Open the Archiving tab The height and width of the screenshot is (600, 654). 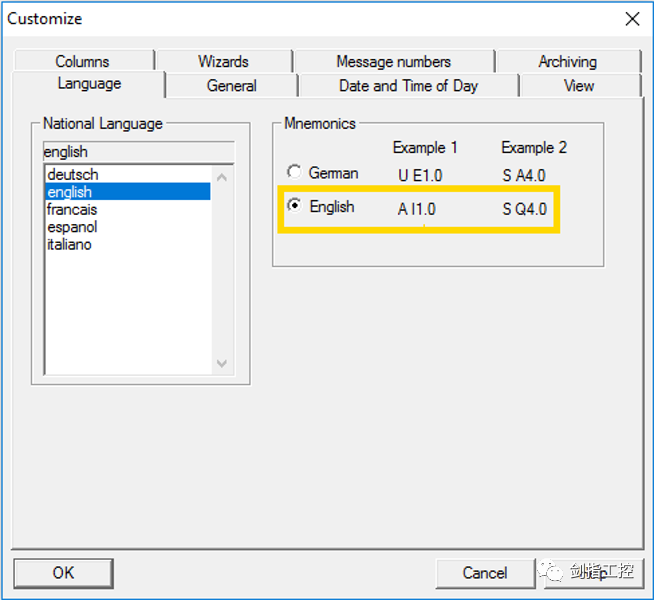tap(567, 61)
